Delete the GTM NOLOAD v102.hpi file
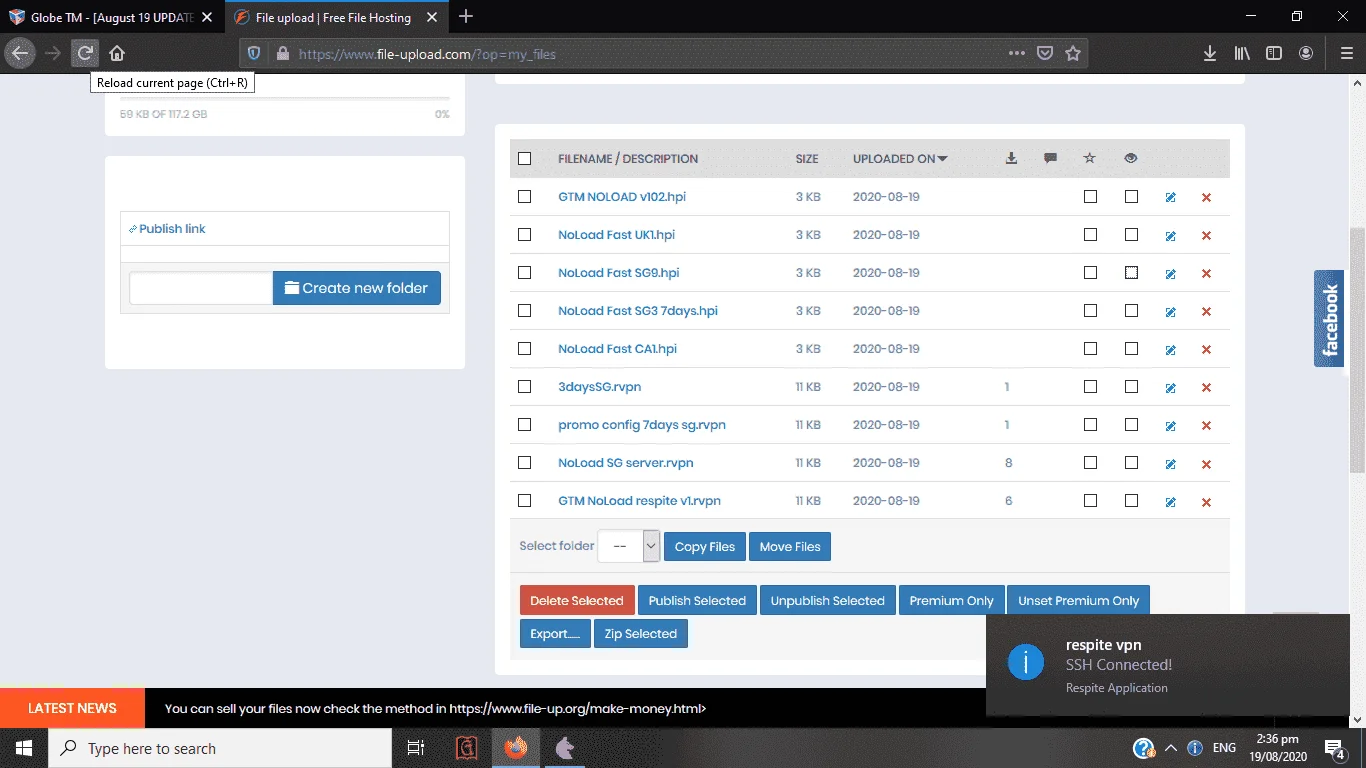 (1206, 198)
